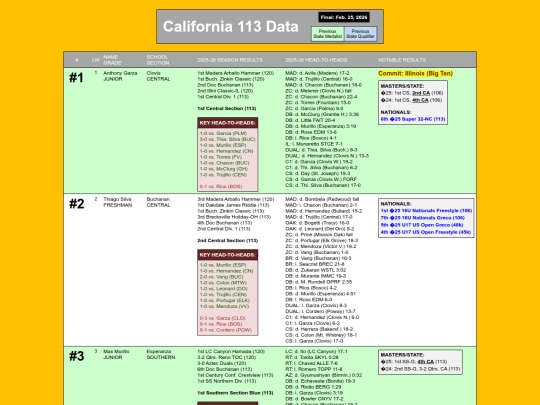Click 'AZ: d. Gyumushyan (Birmin.) 0:32' line
The width and height of the screenshot is (540, 405).
323,375
